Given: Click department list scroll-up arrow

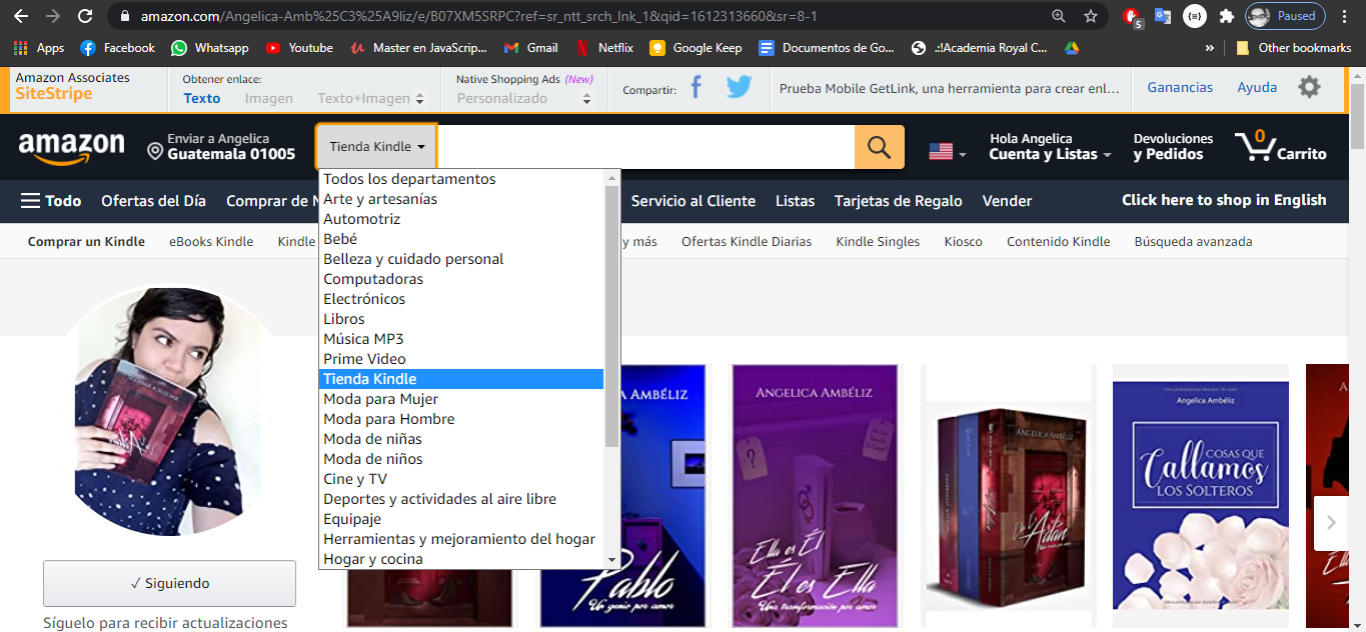Looking at the screenshot, I should 612,178.
